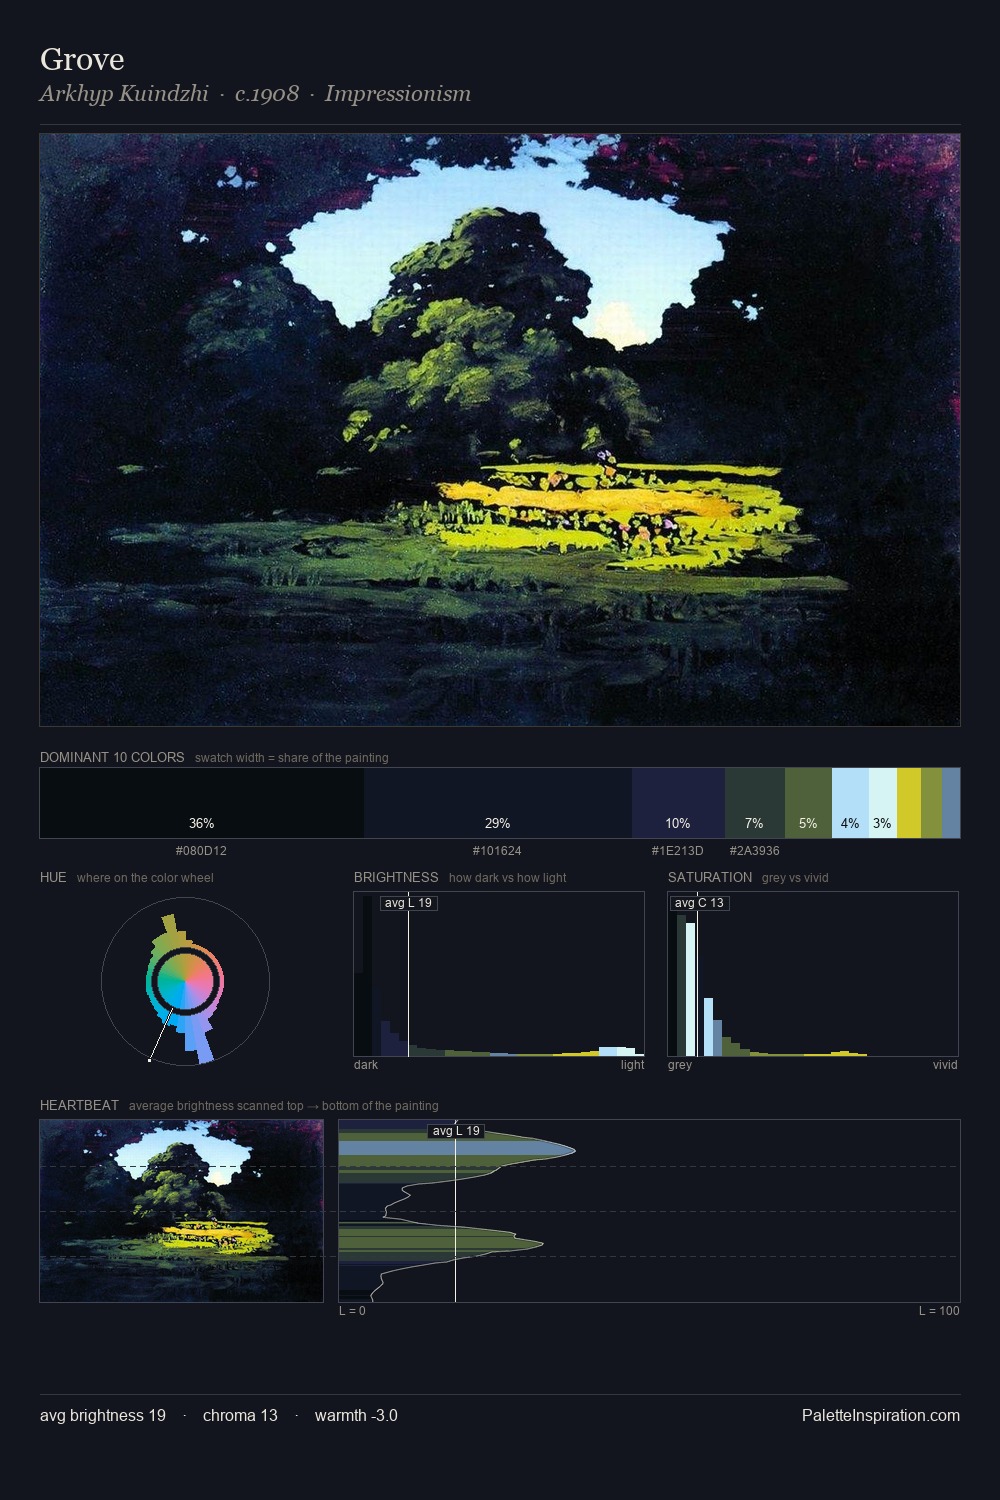Click the hue color wheel chart
This screenshot has height=1500, width=1000.
(x=185, y=982)
